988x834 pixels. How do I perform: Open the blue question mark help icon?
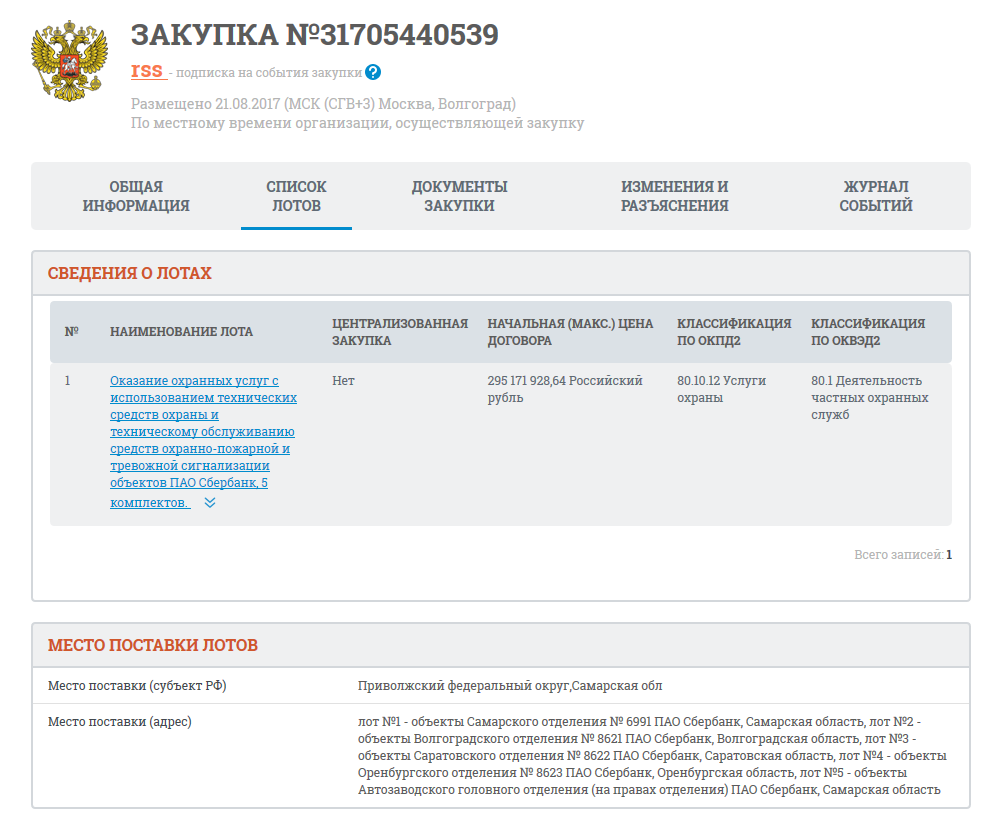point(373,72)
